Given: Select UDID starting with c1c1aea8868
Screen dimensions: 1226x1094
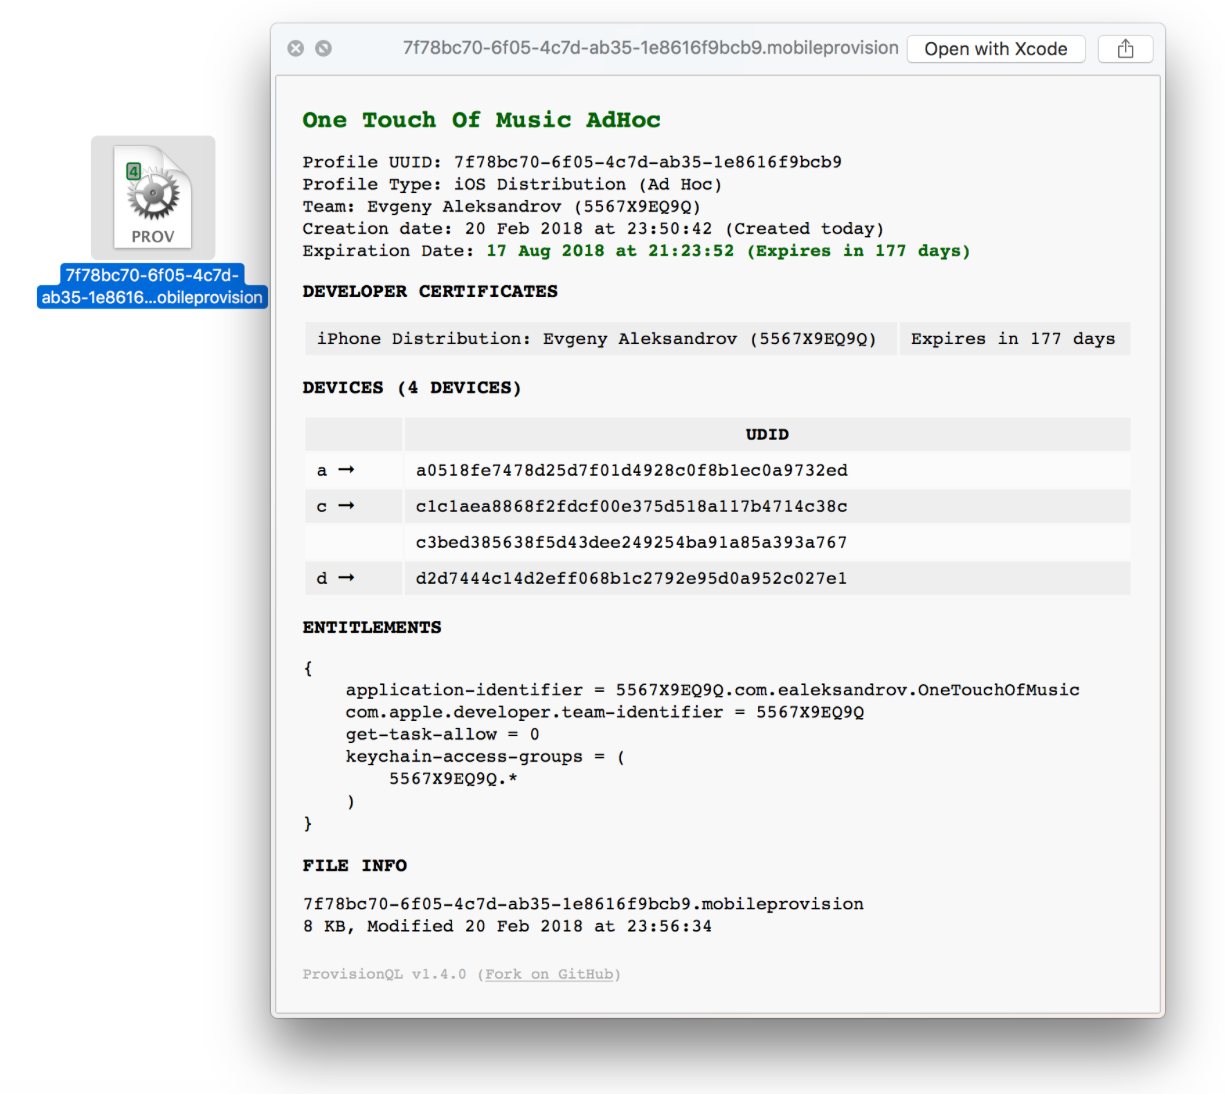Looking at the screenshot, I should pyautogui.click(x=631, y=506).
